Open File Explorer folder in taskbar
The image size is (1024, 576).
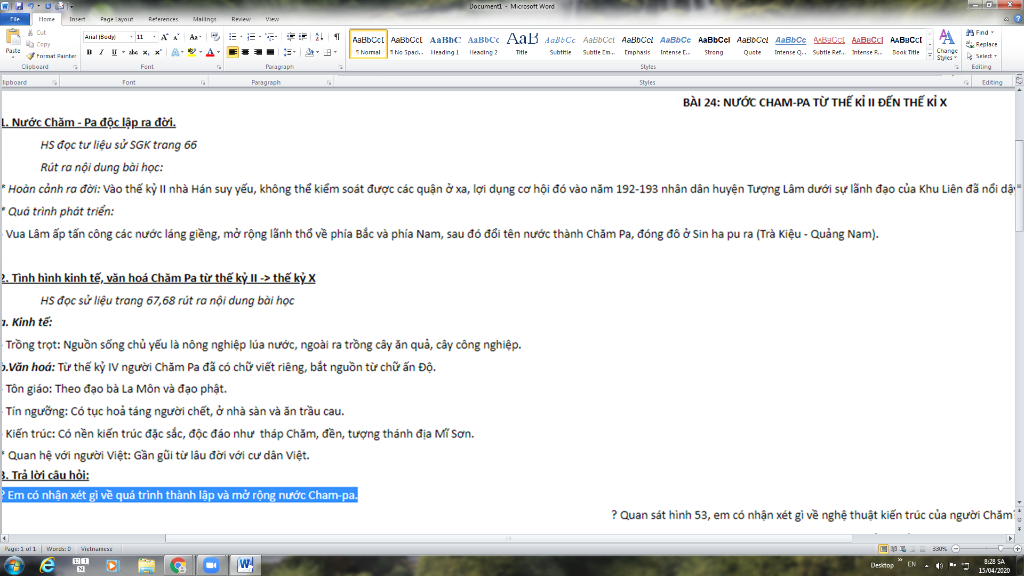pyautogui.click(x=146, y=566)
